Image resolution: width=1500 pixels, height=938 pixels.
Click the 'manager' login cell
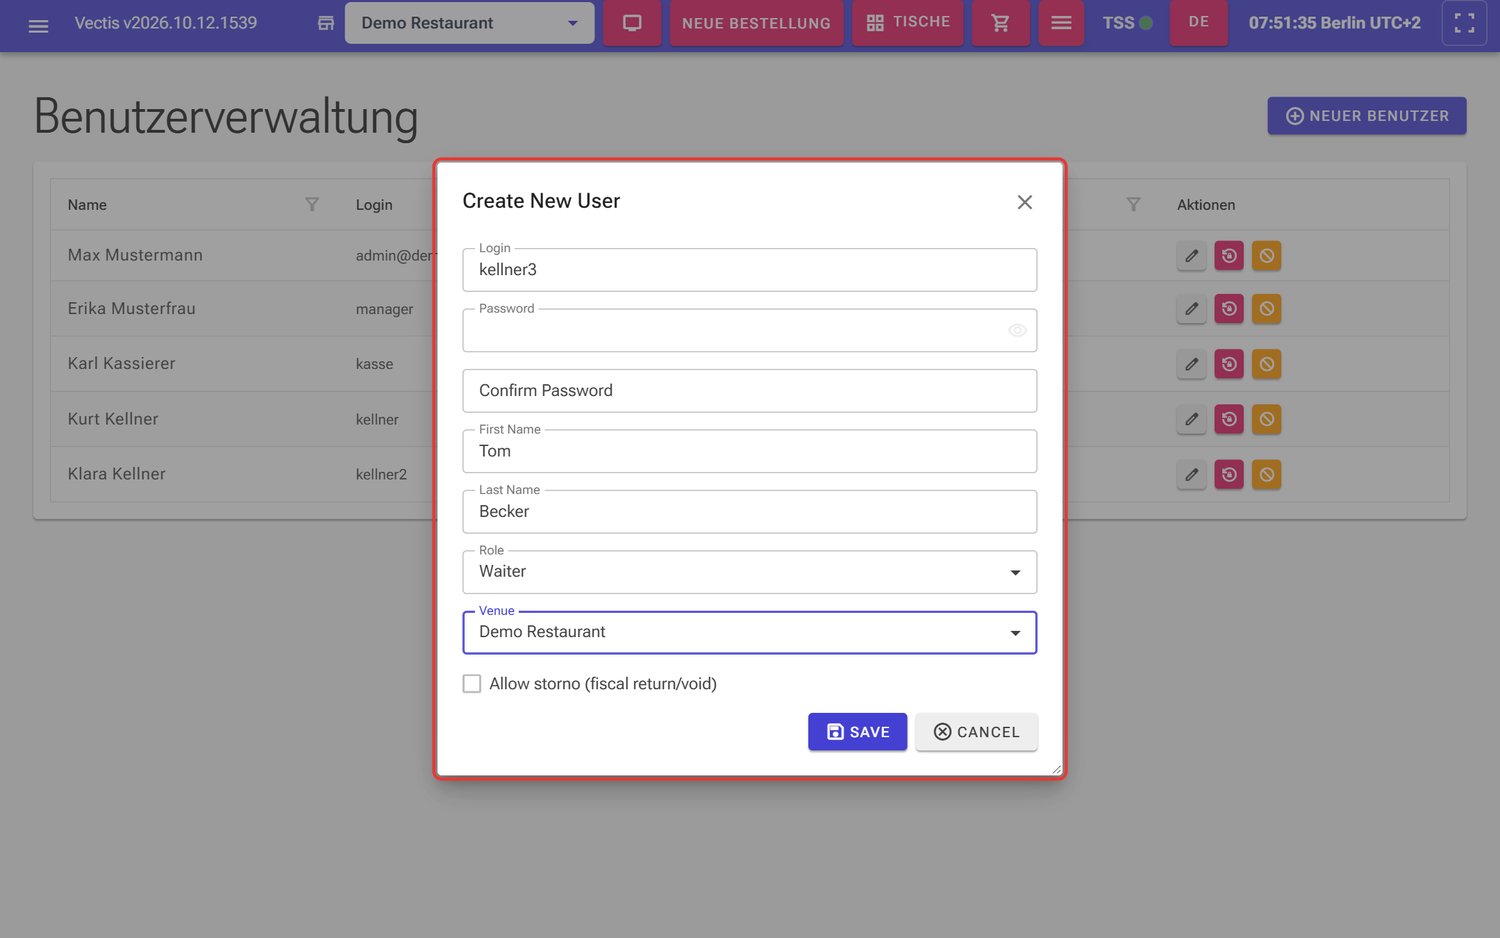(x=384, y=310)
